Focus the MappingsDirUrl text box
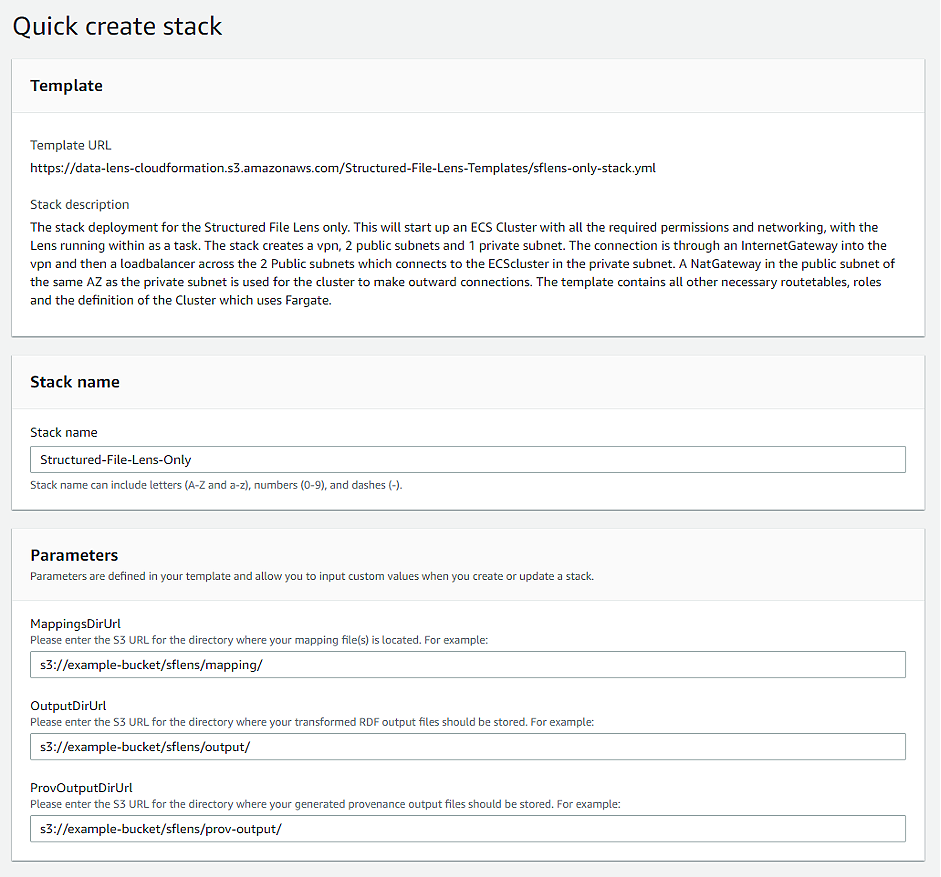Screen dimensions: 941x877 (x=467, y=665)
